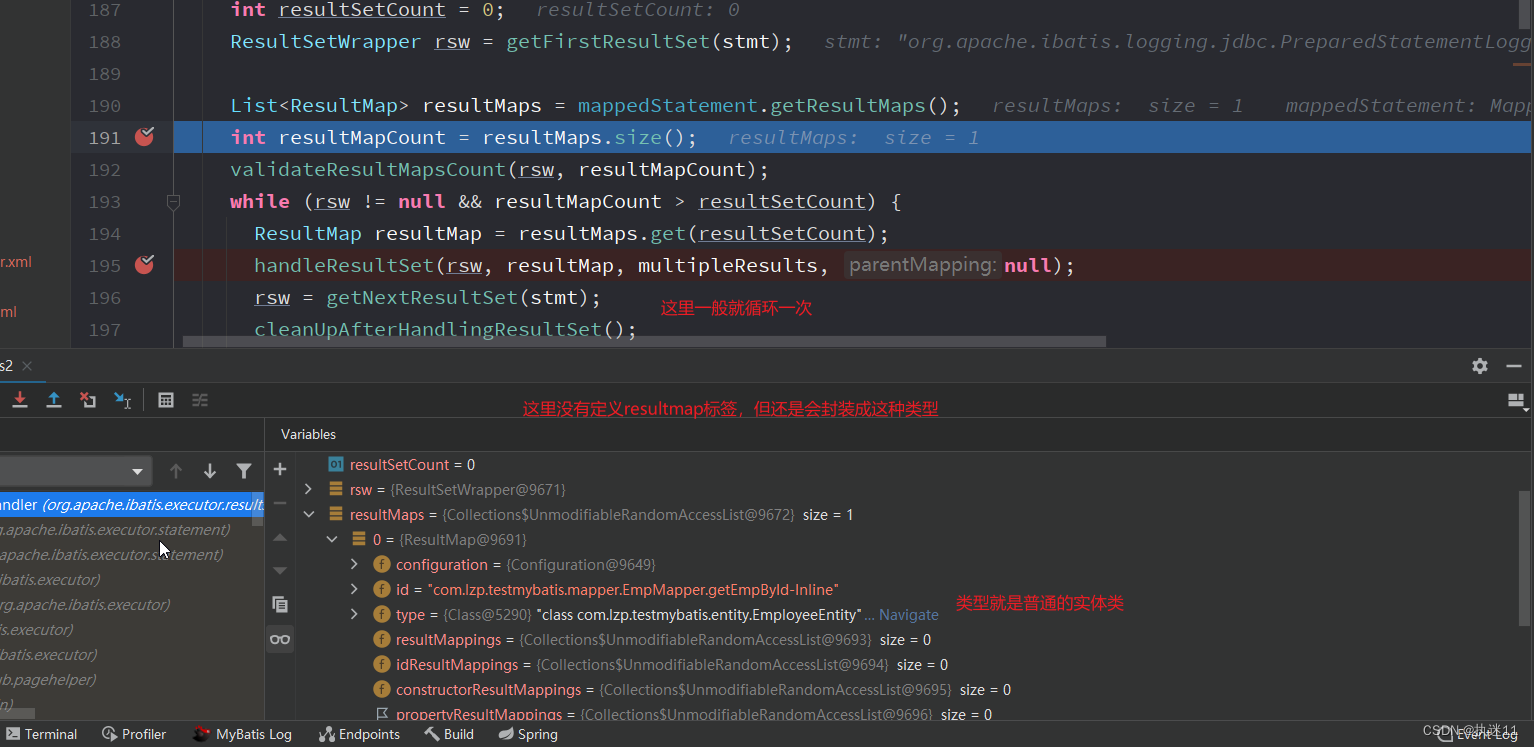Screen dimensions: 1534x747
Task: Open the Evaluate Expression calculator icon
Action: tap(166, 400)
